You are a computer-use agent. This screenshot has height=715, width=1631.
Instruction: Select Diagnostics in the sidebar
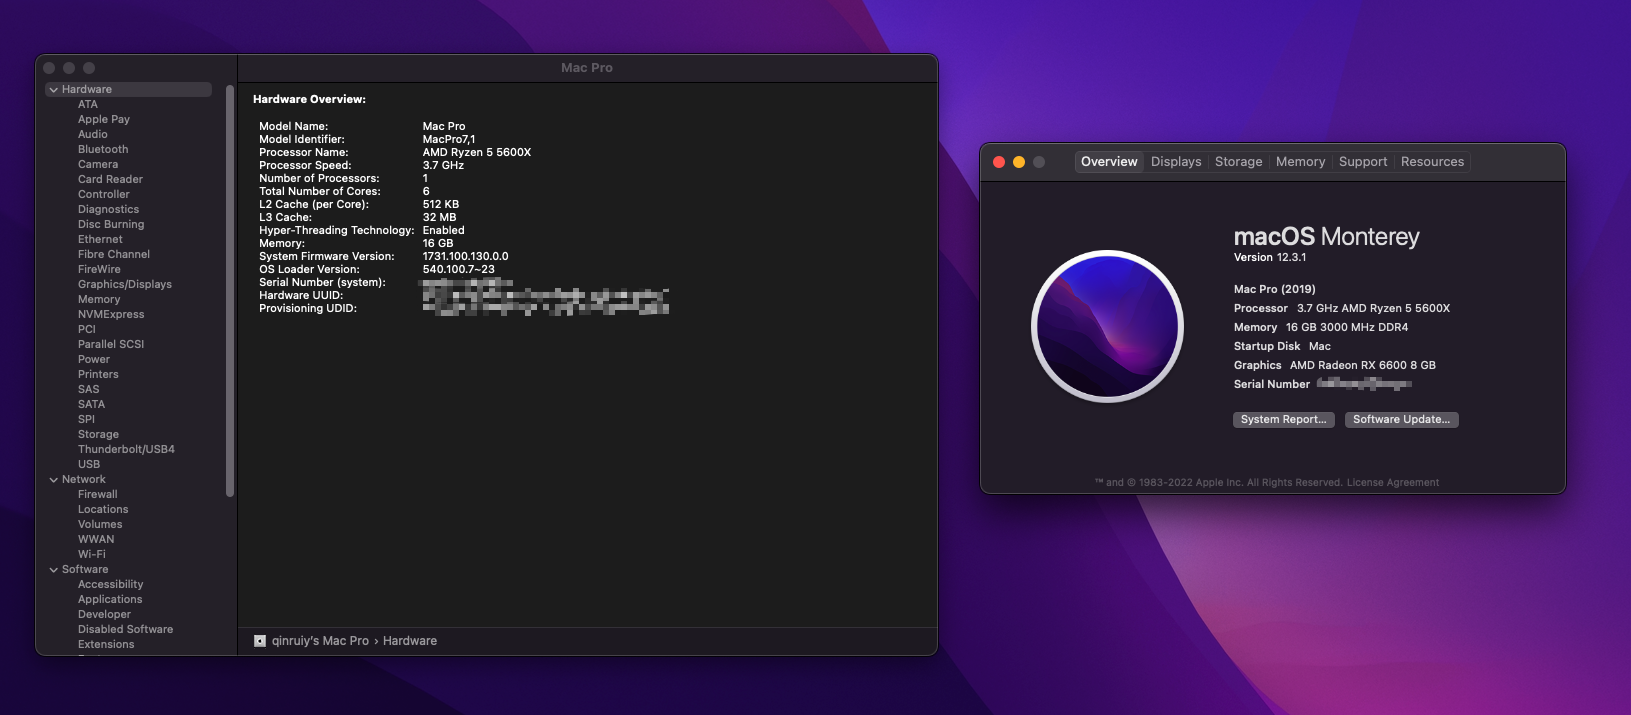[x=108, y=210]
